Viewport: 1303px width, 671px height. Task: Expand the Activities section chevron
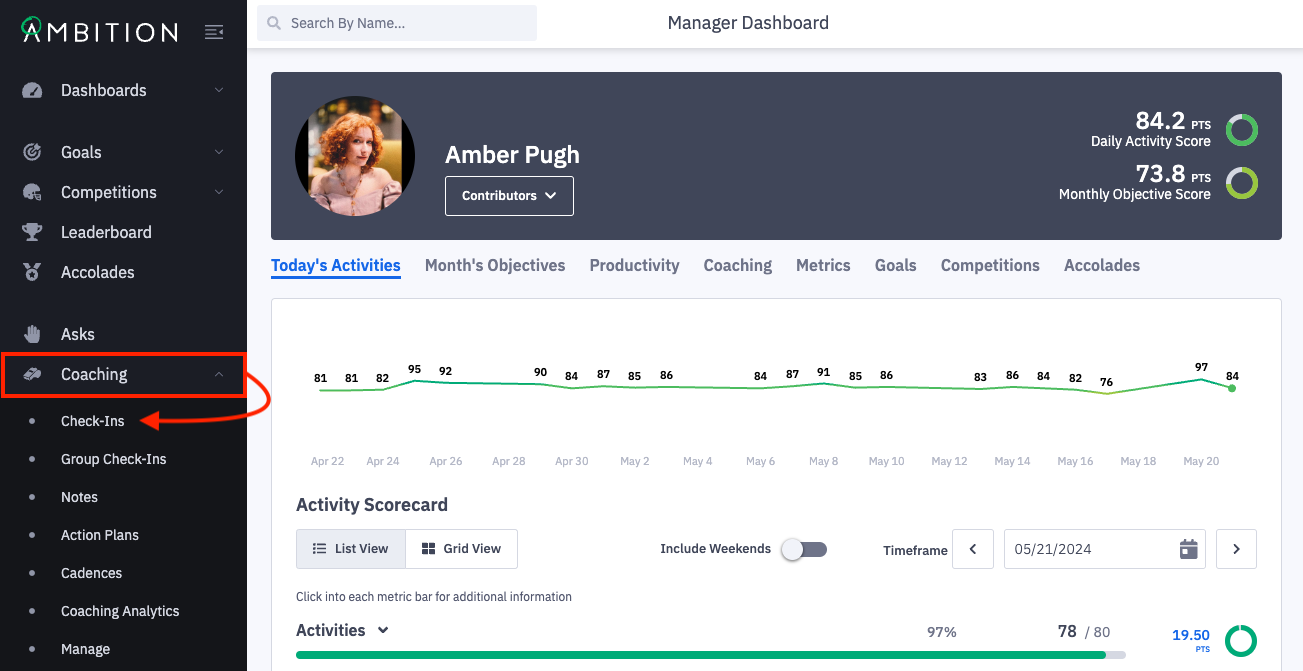pyautogui.click(x=383, y=630)
